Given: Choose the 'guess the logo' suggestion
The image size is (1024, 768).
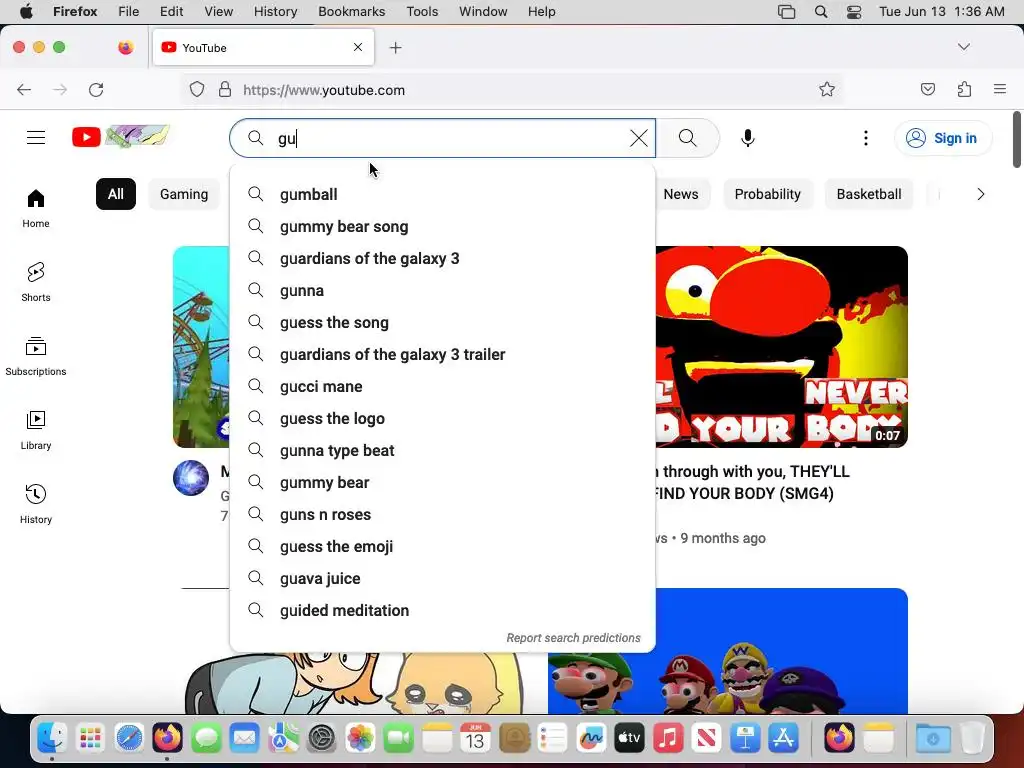Looking at the screenshot, I should click(x=443, y=419).
